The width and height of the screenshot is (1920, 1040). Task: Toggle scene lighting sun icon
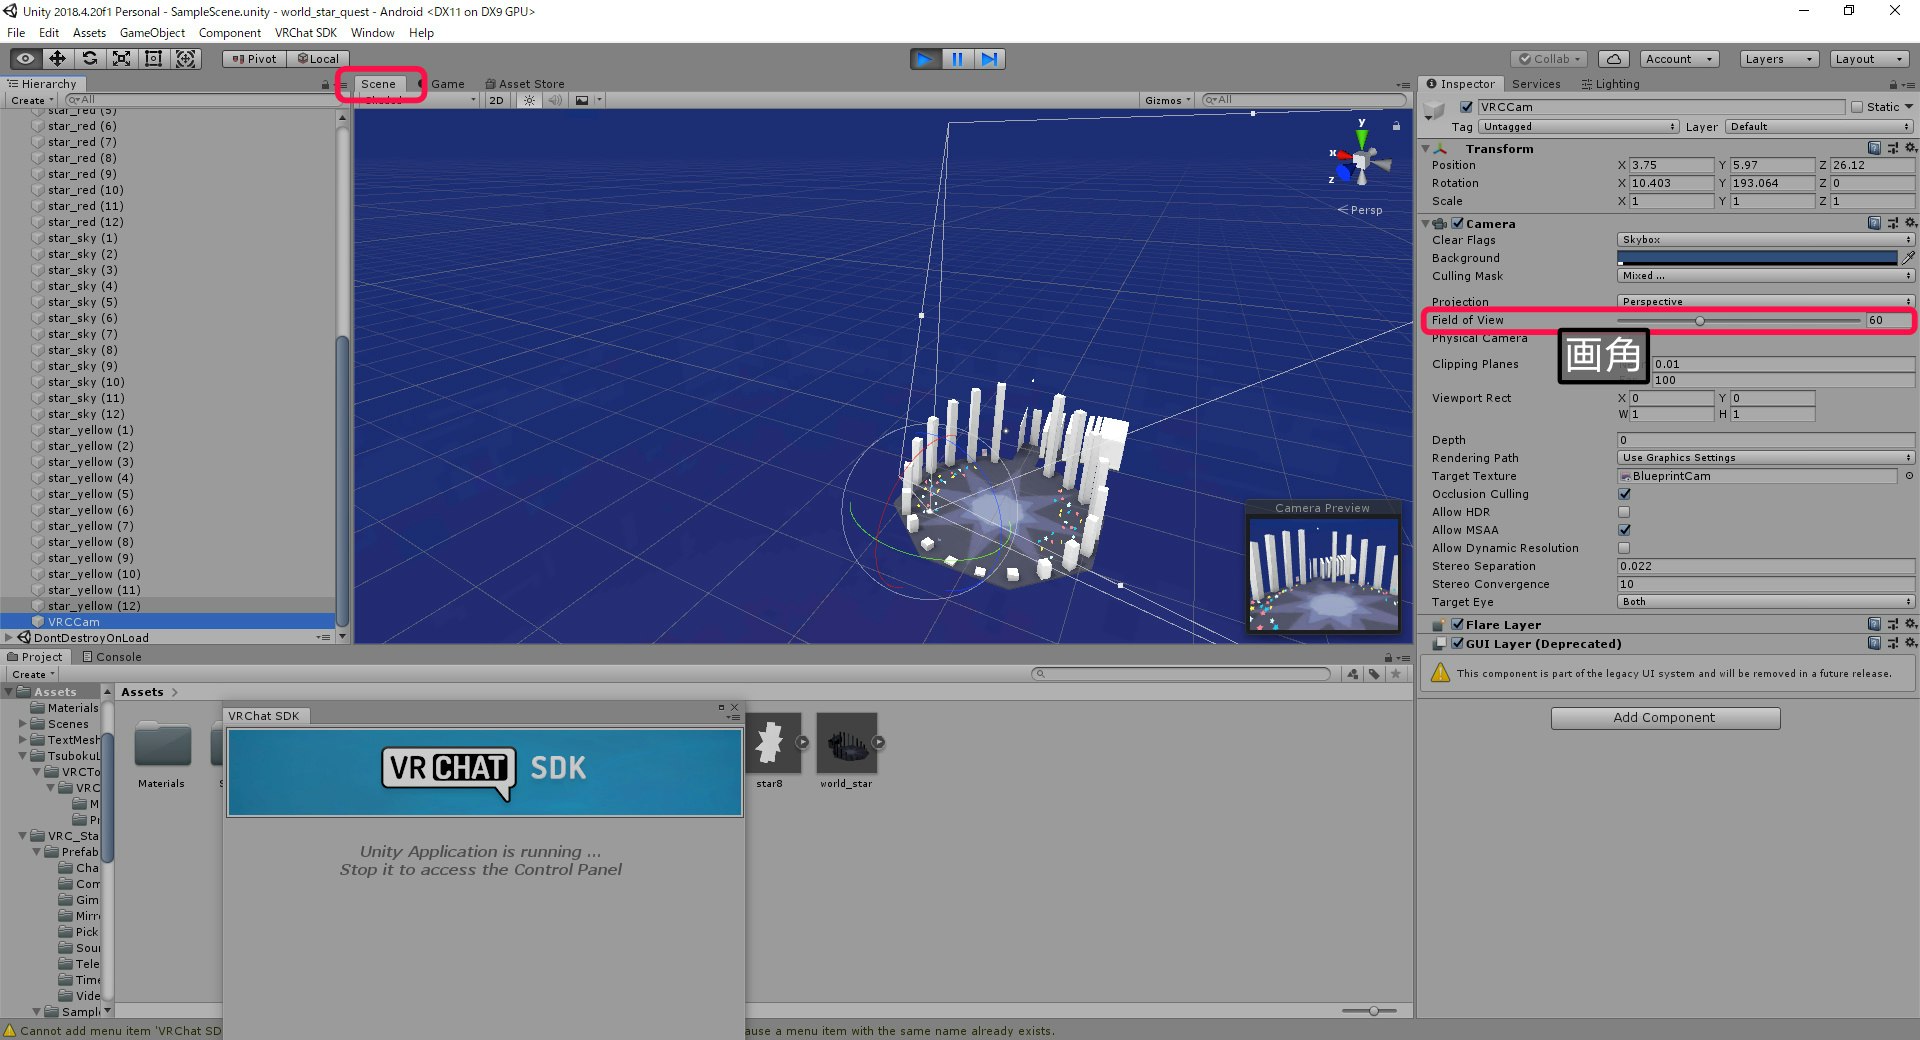click(529, 100)
